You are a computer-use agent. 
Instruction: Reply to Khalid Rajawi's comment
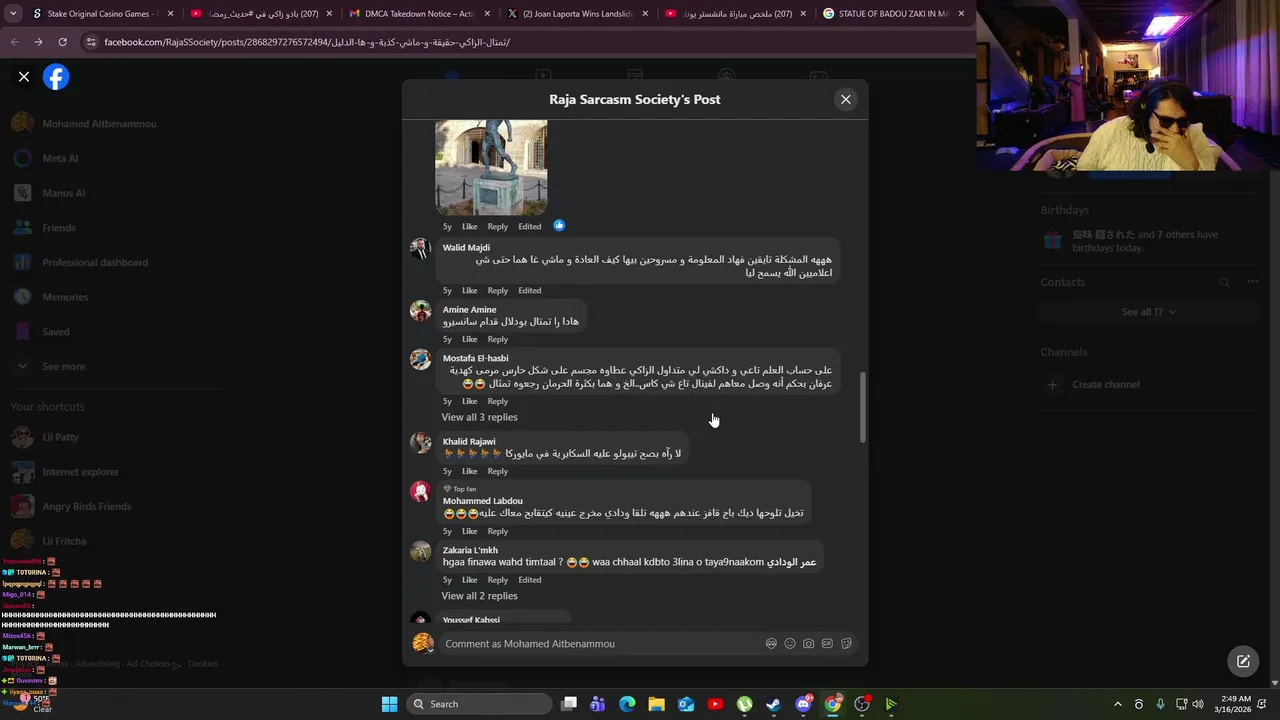[497, 471]
